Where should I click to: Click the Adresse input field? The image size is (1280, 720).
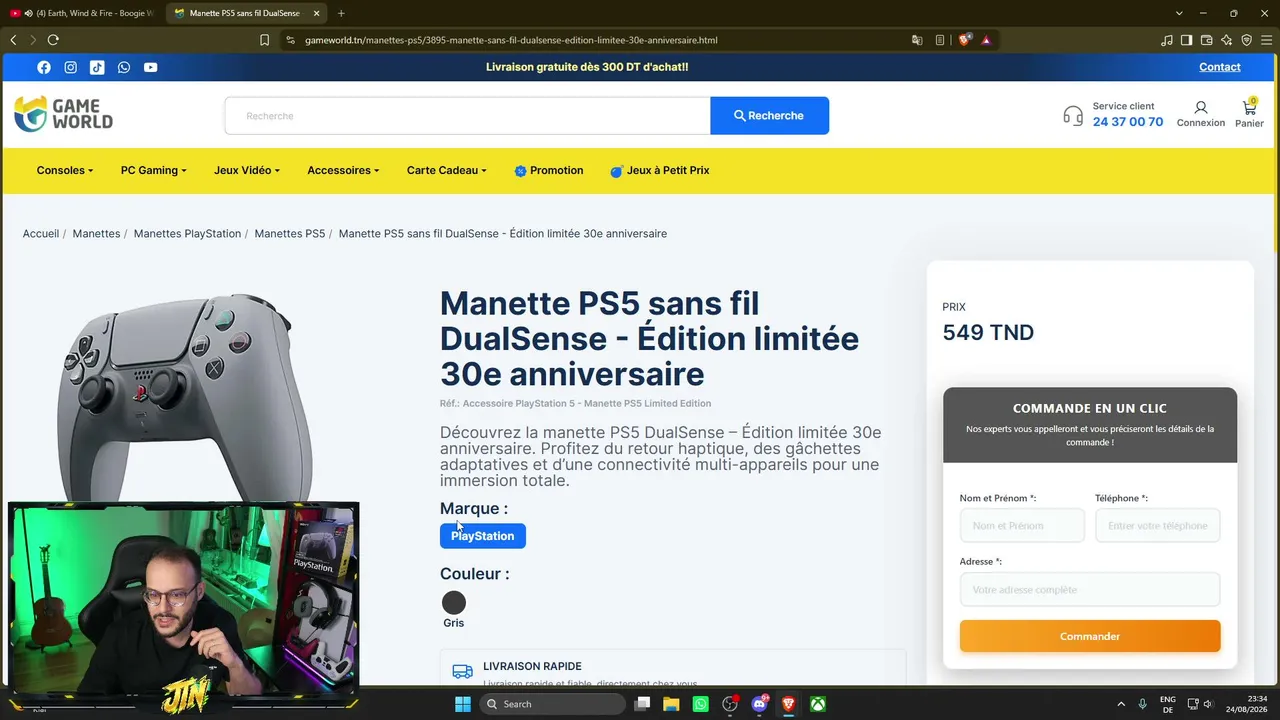coord(1090,589)
